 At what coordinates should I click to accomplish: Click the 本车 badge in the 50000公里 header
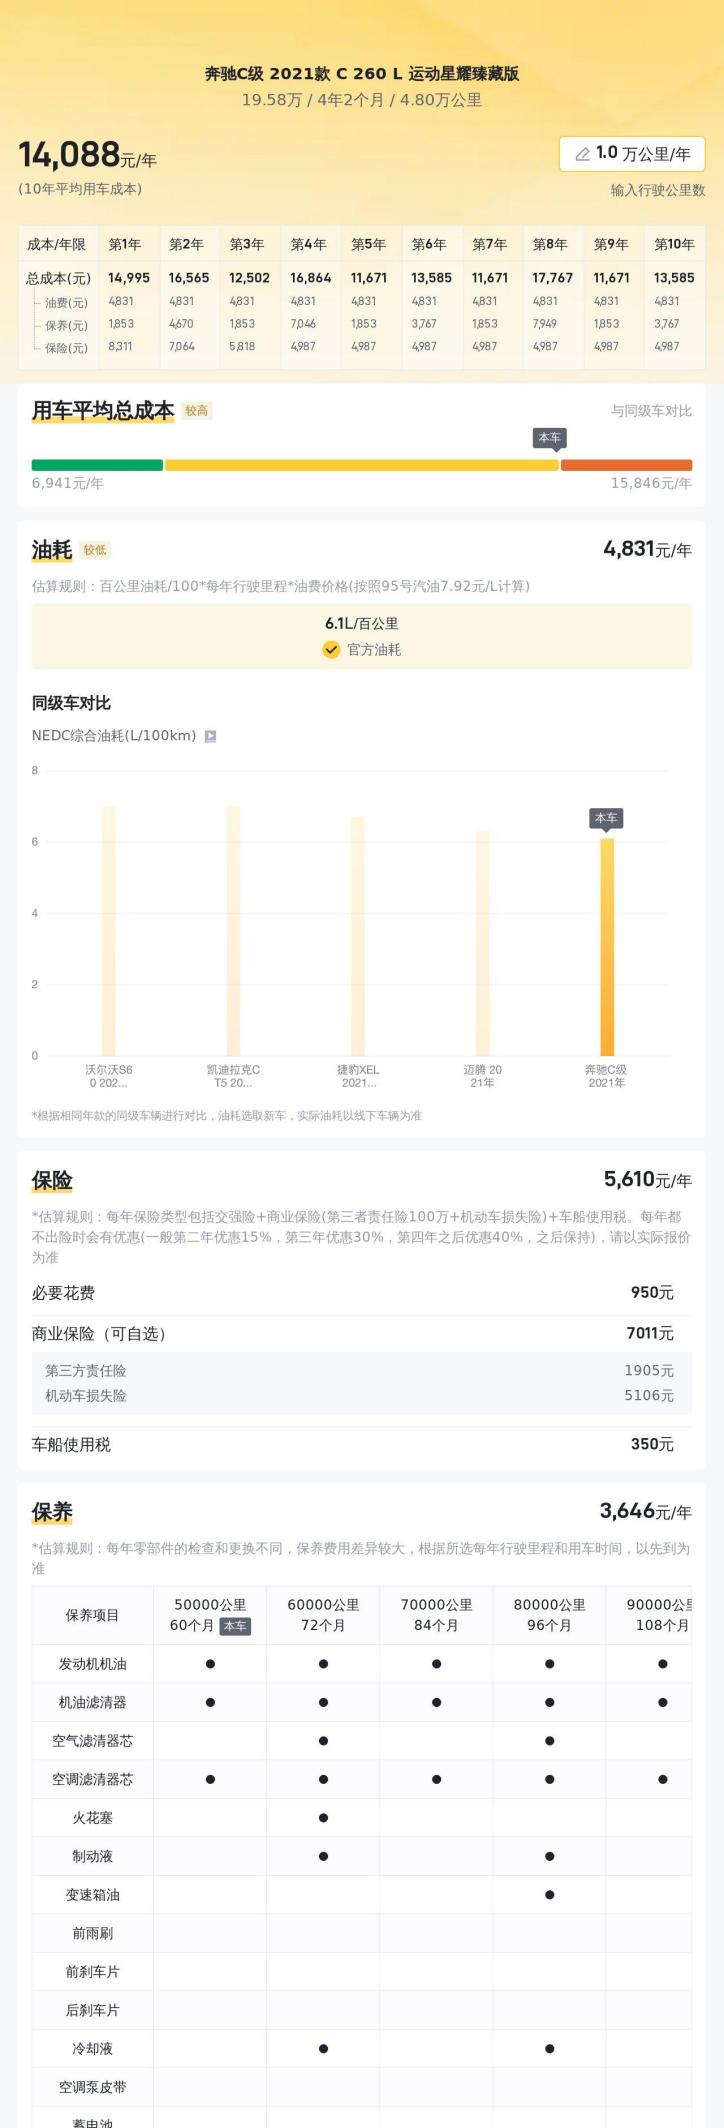coord(235,1626)
